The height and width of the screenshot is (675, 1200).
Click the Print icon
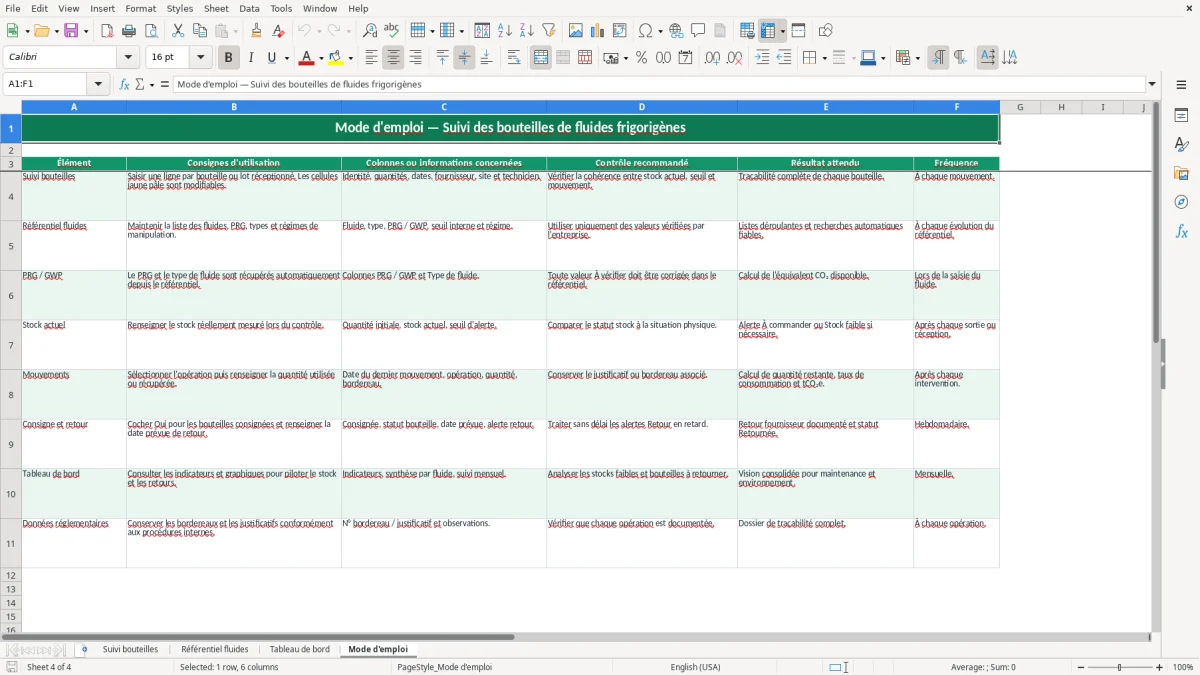129,31
